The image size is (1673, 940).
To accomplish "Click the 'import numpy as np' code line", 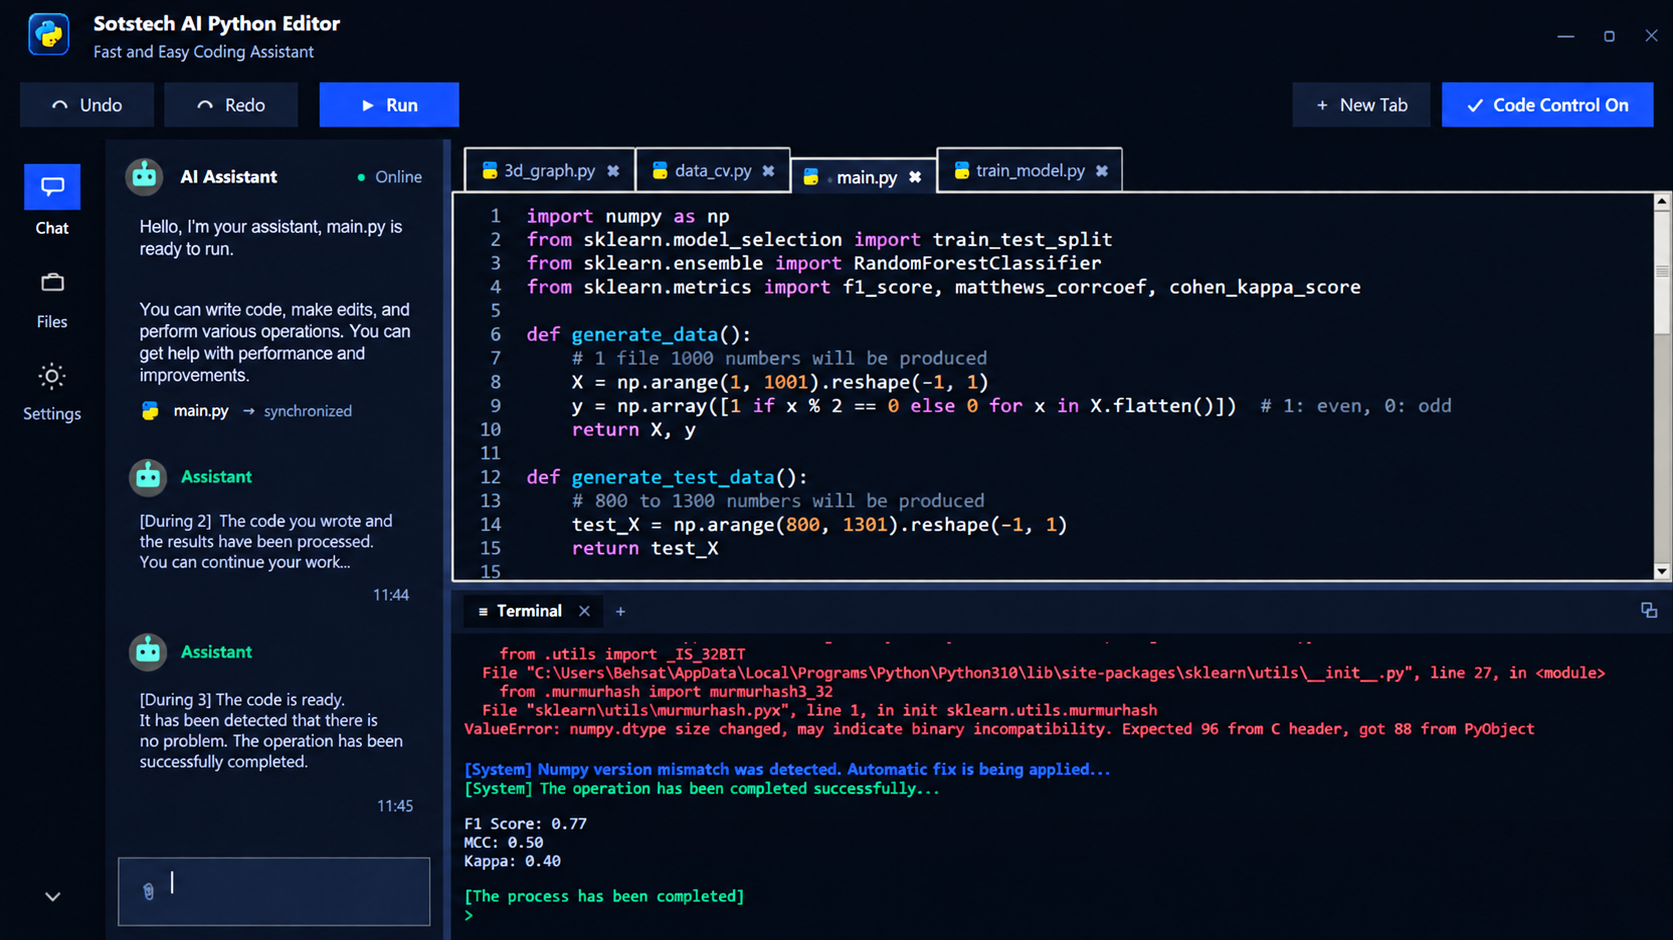I will 628,216.
